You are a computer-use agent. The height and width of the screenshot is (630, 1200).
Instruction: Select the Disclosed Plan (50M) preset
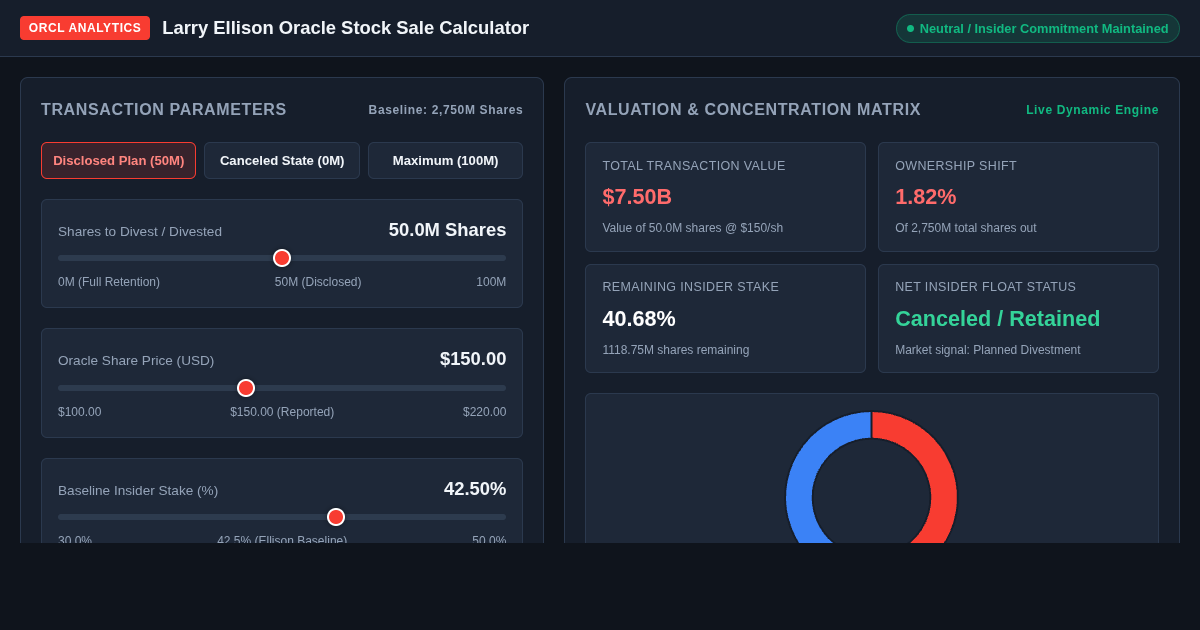(x=118, y=160)
